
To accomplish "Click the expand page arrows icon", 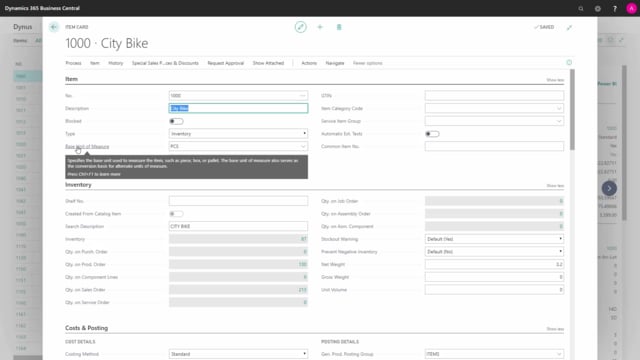I will (x=569, y=27).
